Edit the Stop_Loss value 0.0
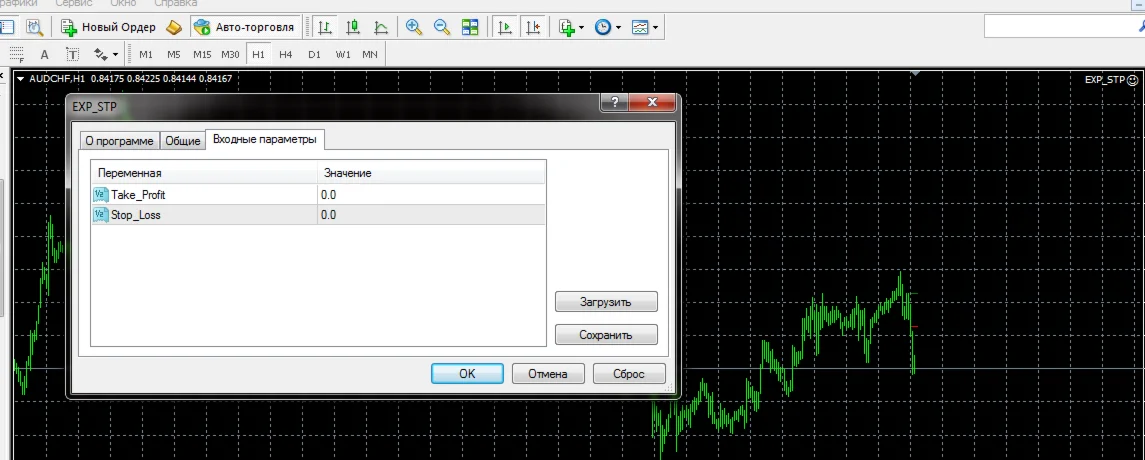 coord(432,215)
